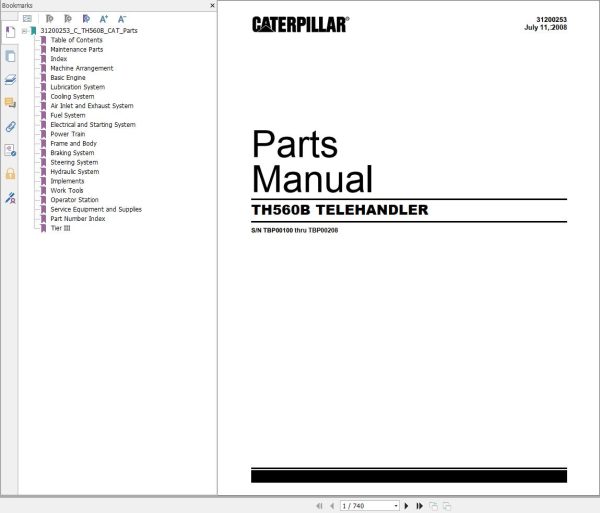Viewport: 600px width, 513px height.
Task: Click the bookmark icon beside Work Tools
Action: pyautogui.click(x=43, y=190)
